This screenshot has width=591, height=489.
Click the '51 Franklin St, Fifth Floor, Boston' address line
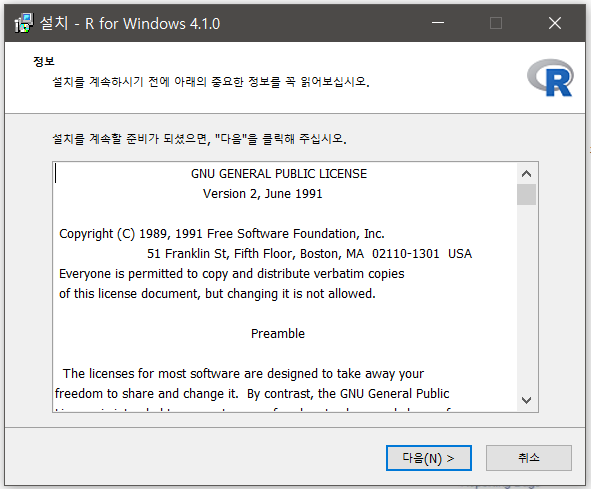coord(309,254)
